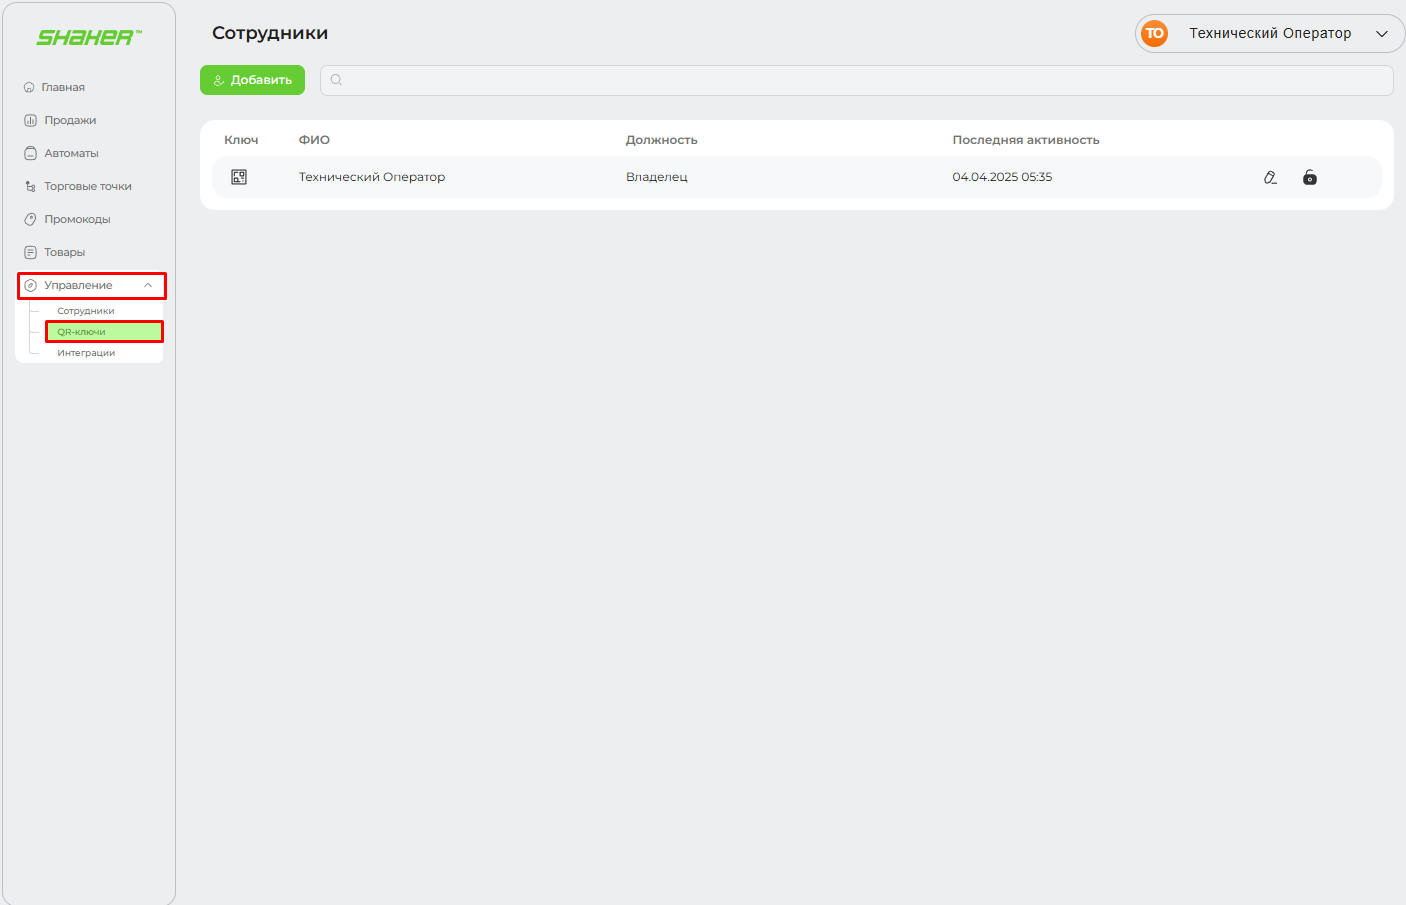
Task: Click the SHAKER logo
Action: coord(88,38)
